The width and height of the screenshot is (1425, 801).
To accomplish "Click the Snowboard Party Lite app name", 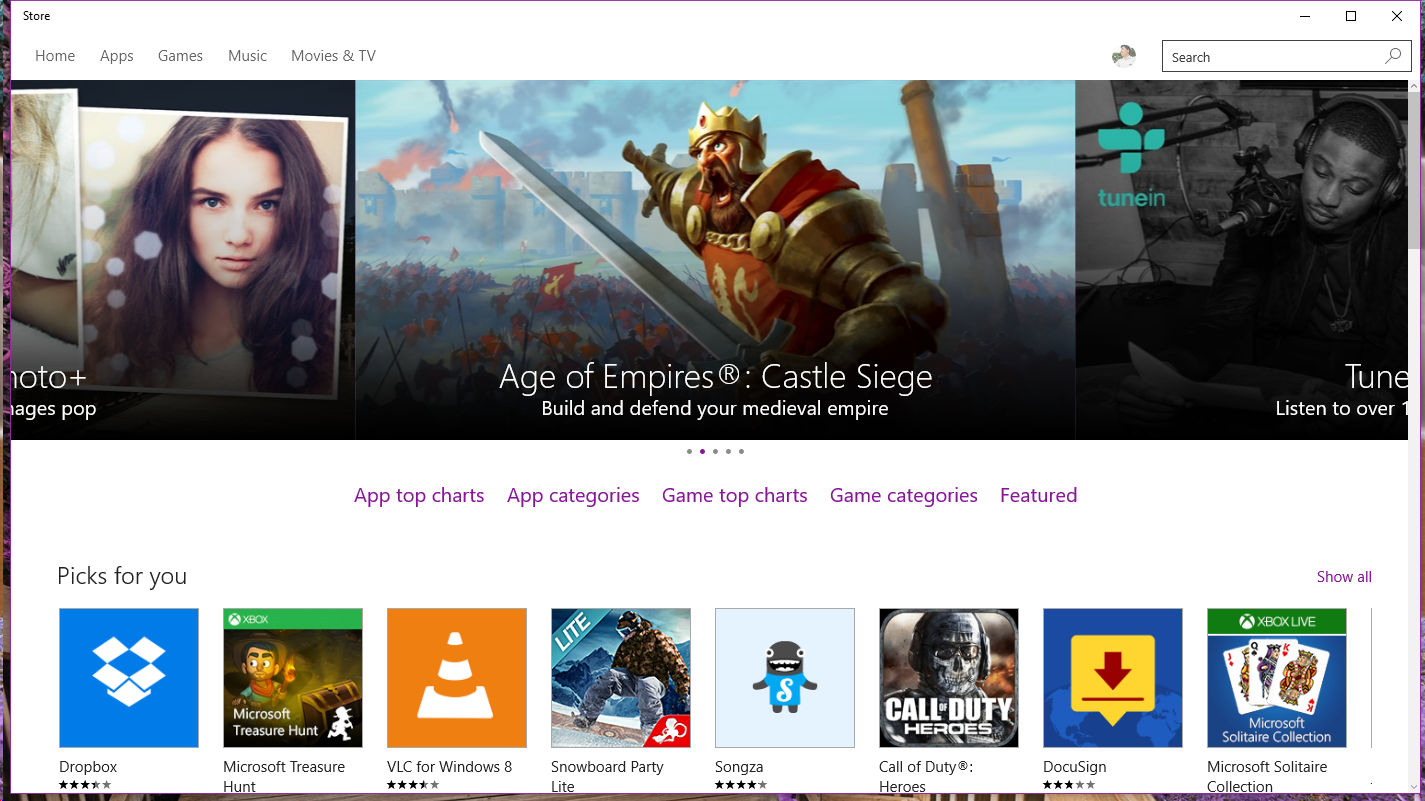I will click(x=607, y=777).
